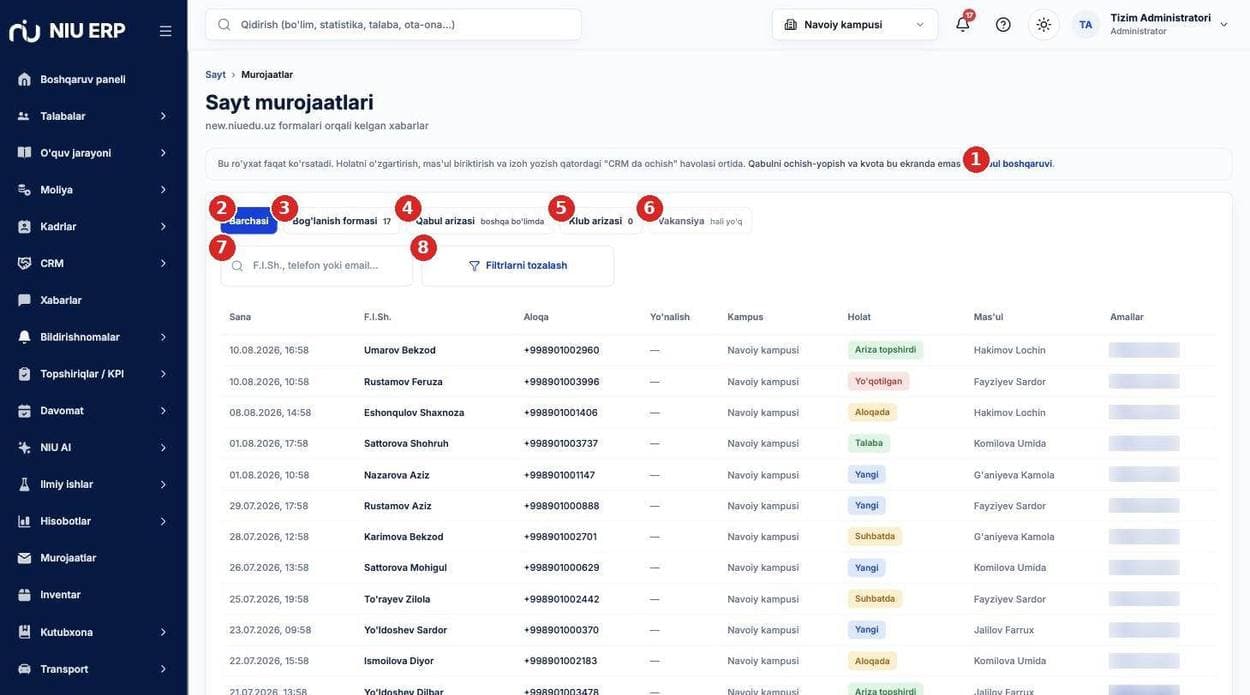Image resolution: width=1250 pixels, height=695 pixels.
Task: Click the TA user avatar
Action: click(x=1085, y=25)
